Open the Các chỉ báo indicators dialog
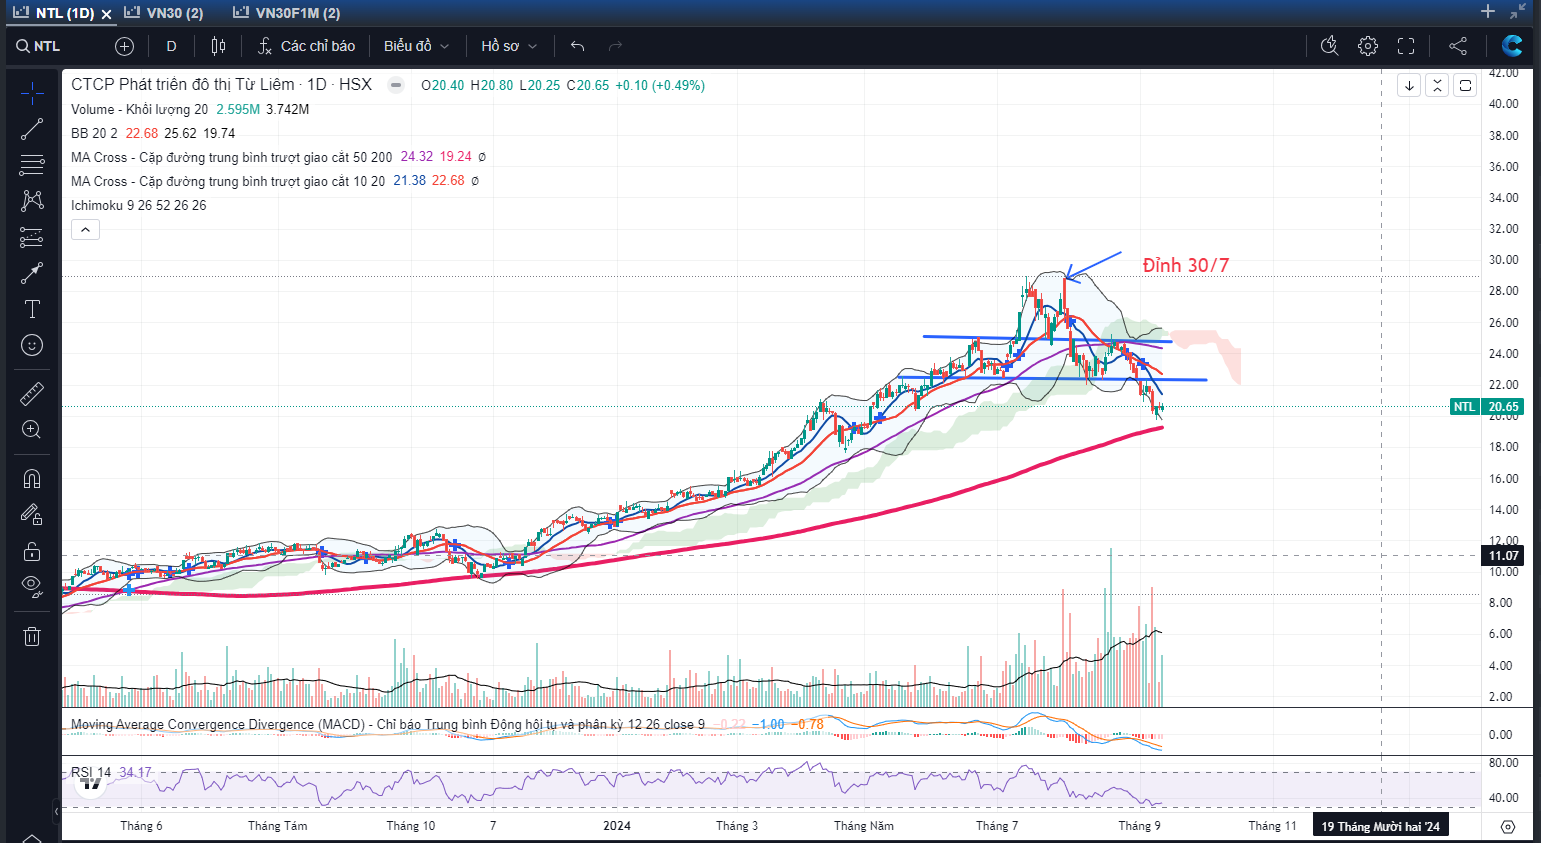Viewport: 1541px width, 843px height. 306,46
